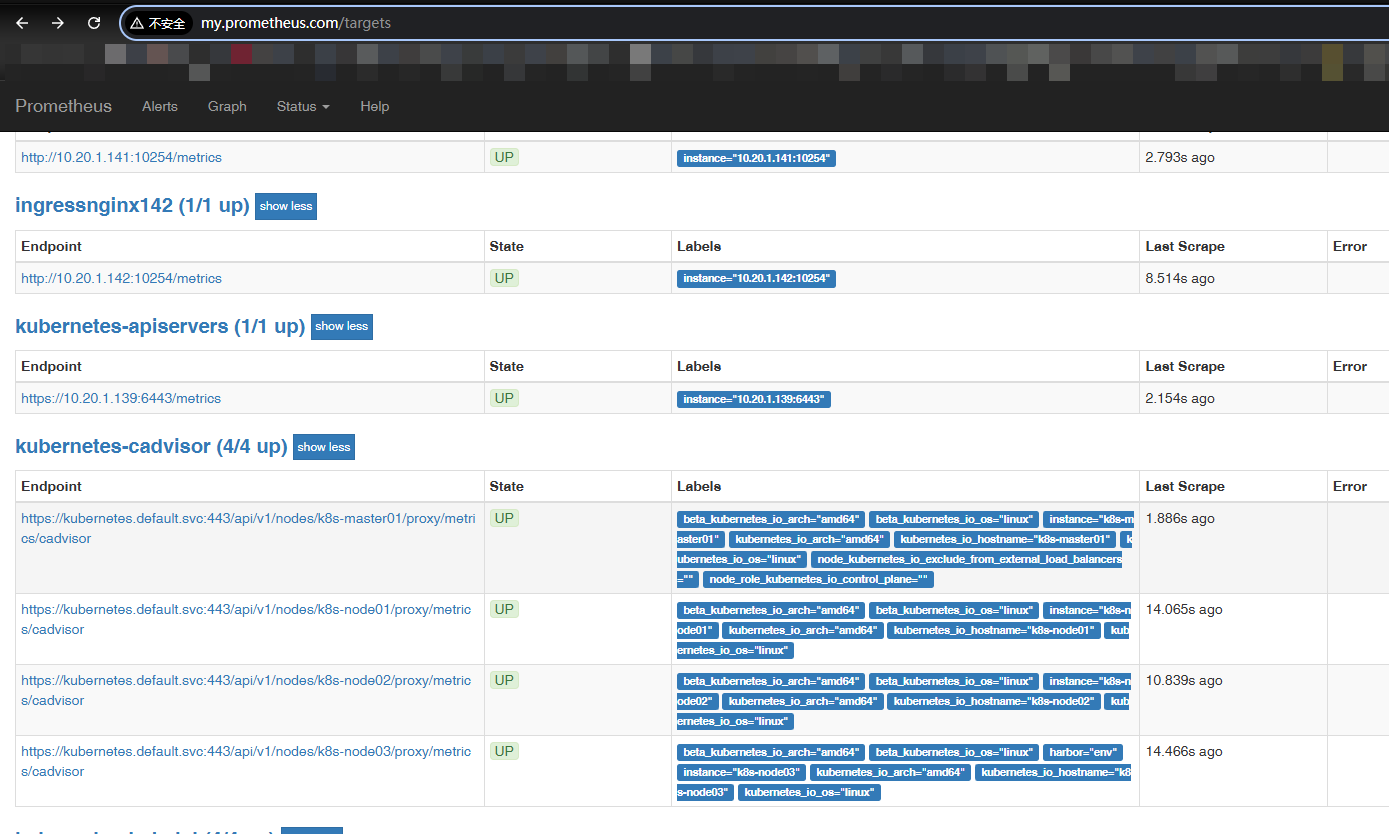The width and height of the screenshot is (1389, 834).
Task: Reload the page with refresh icon
Action: pos(94,23)
